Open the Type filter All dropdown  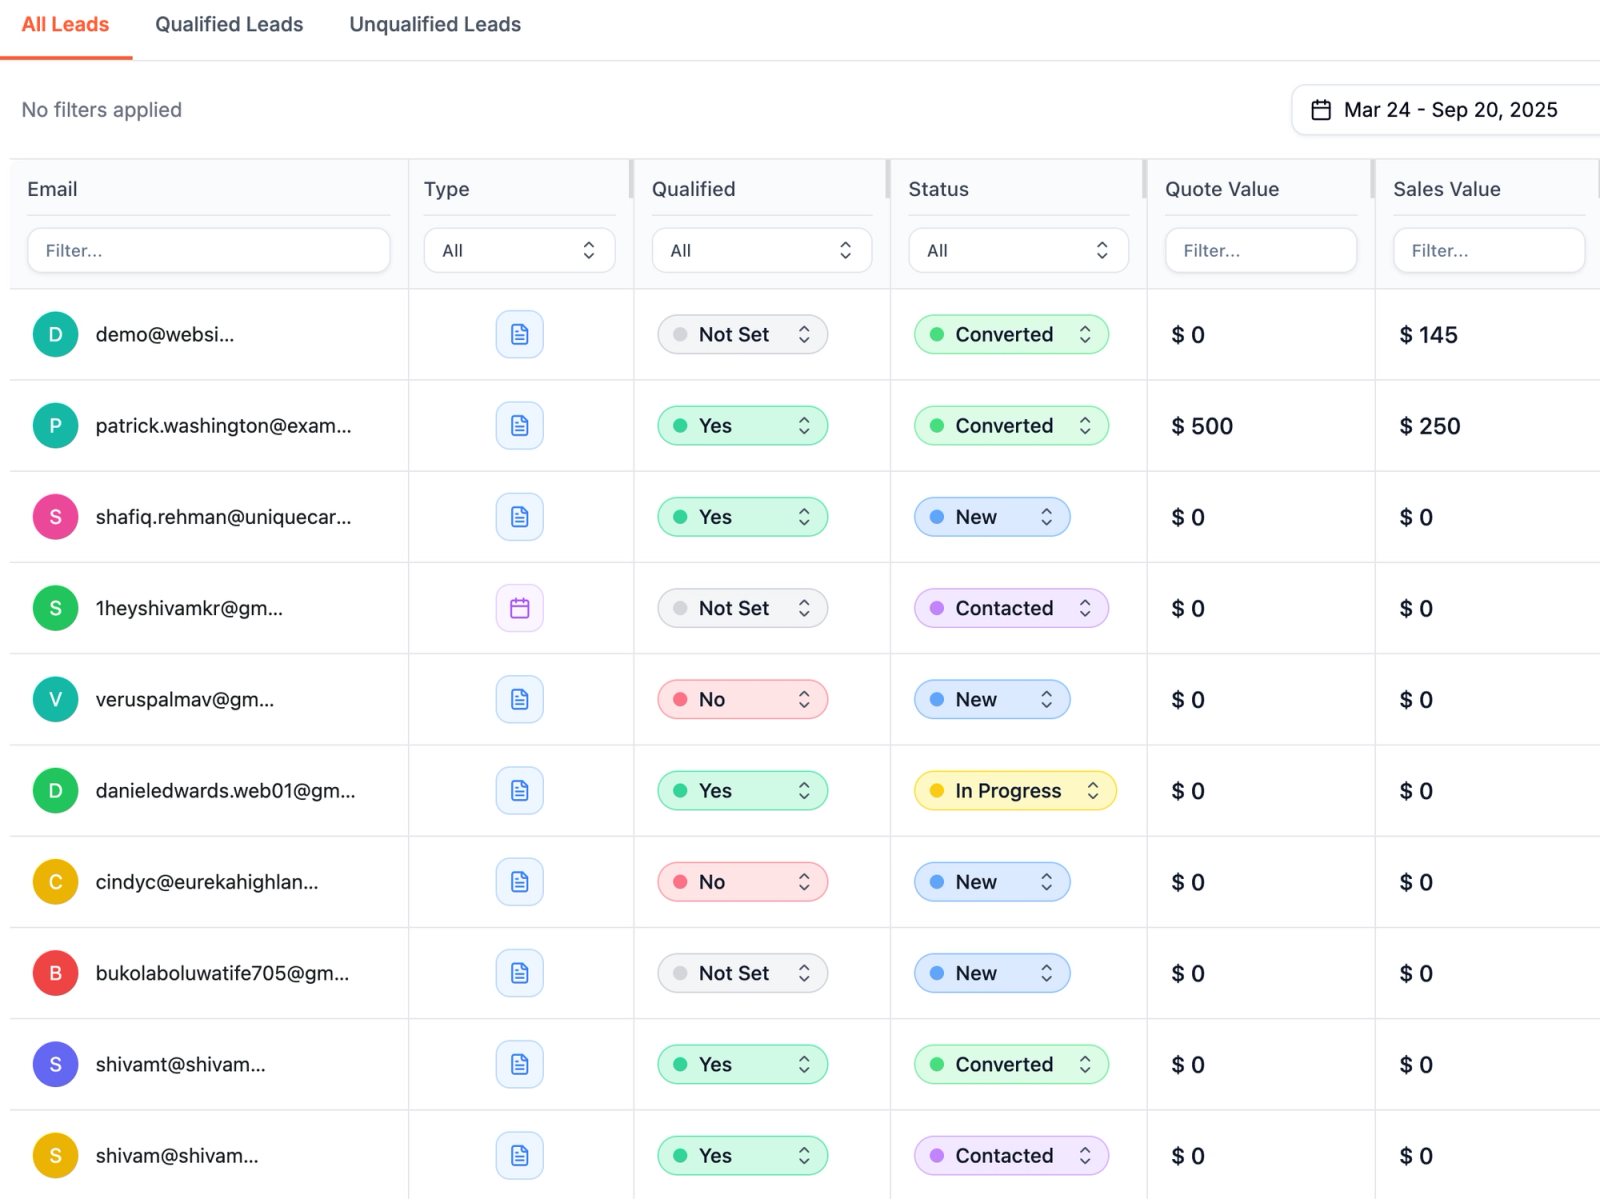coord(519,250)
